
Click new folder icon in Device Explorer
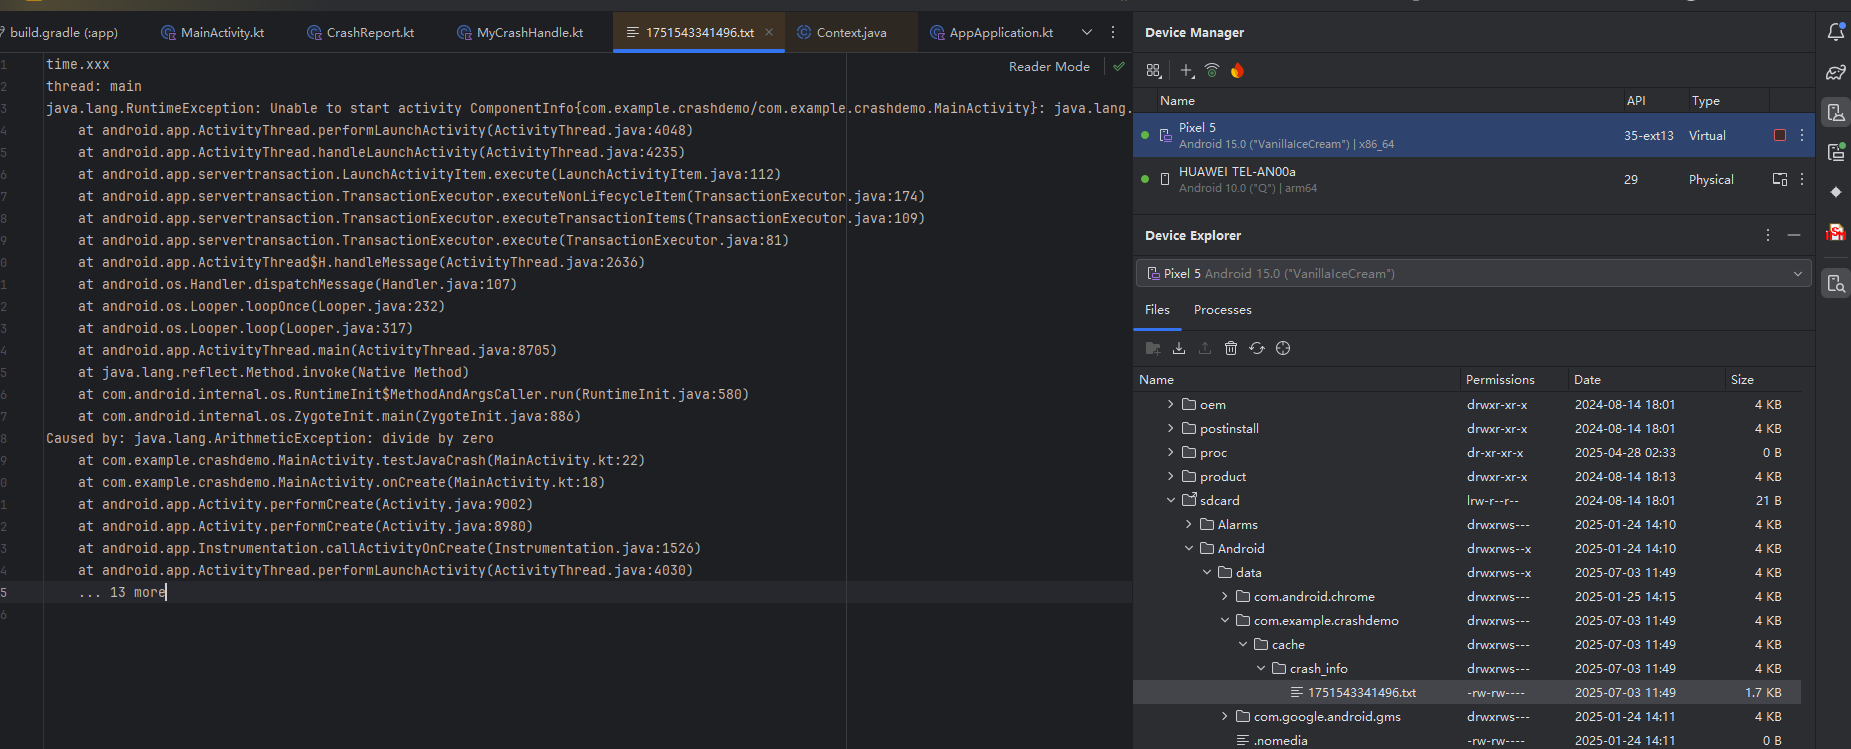coord(1153,348)
